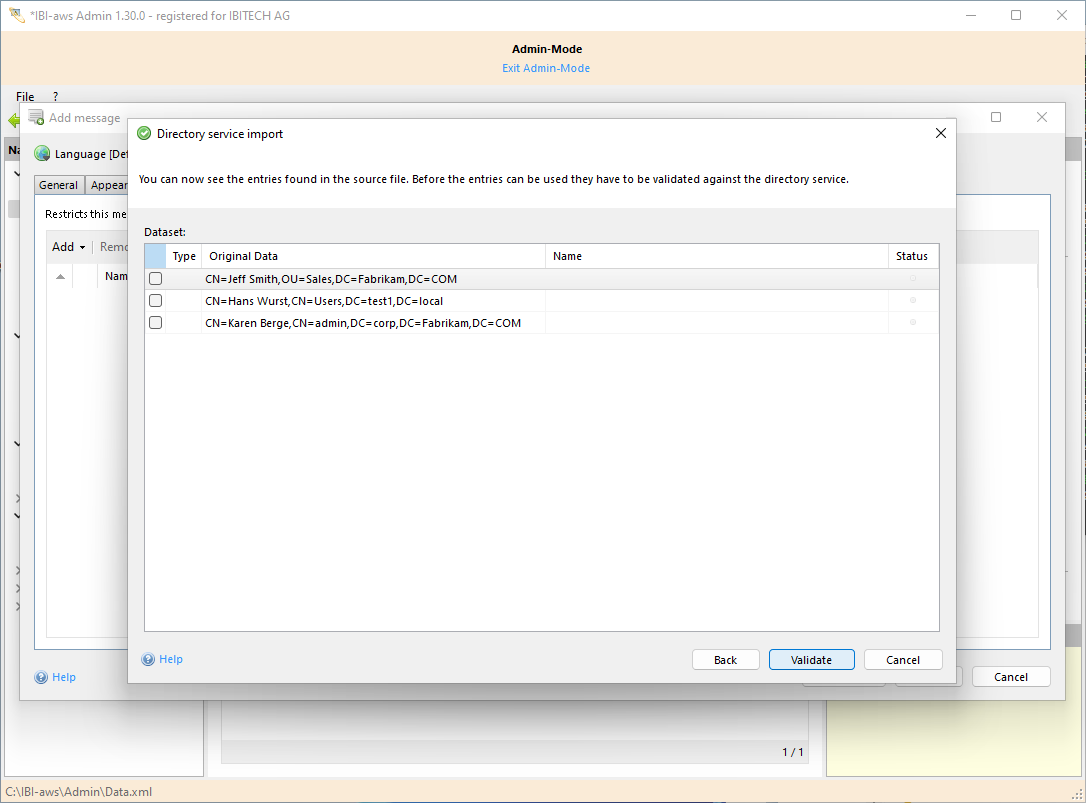Open the File menu
The width and height of the screenshot is (1086, 803).
25,97
